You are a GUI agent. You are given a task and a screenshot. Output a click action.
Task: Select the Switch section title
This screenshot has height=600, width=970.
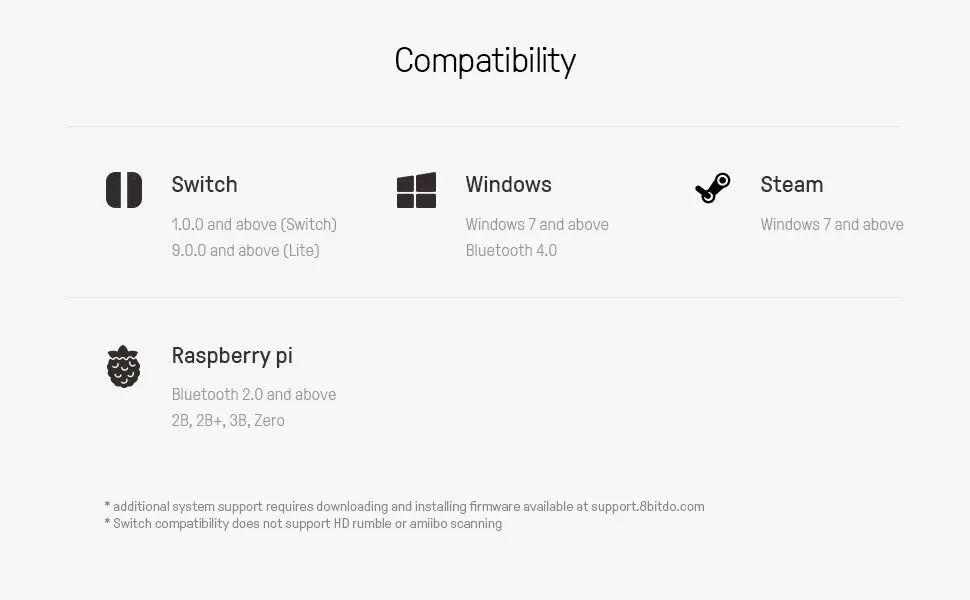[204, 185]
